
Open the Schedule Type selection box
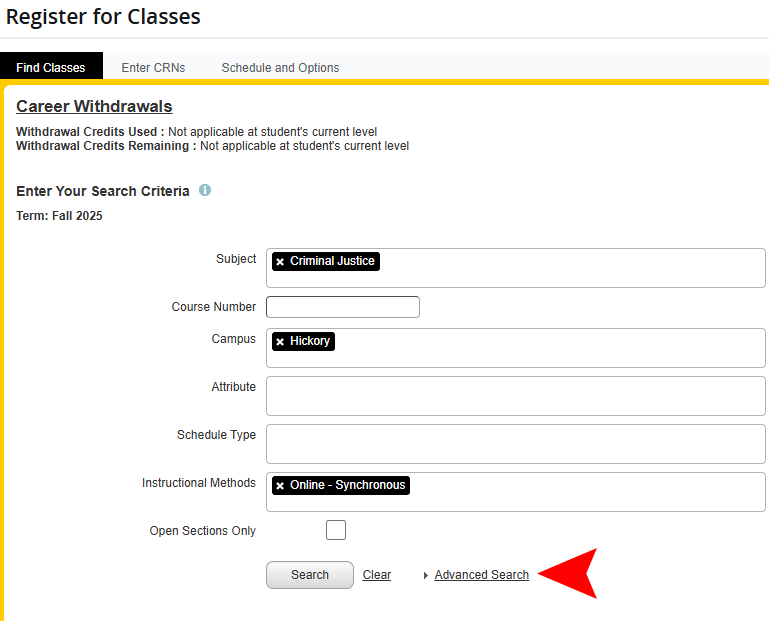516,444
